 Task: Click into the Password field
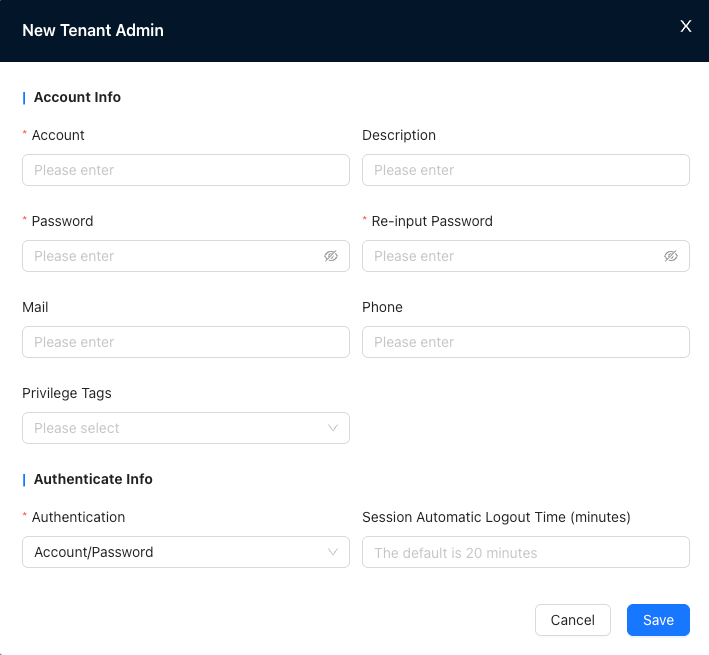[186, 256]
